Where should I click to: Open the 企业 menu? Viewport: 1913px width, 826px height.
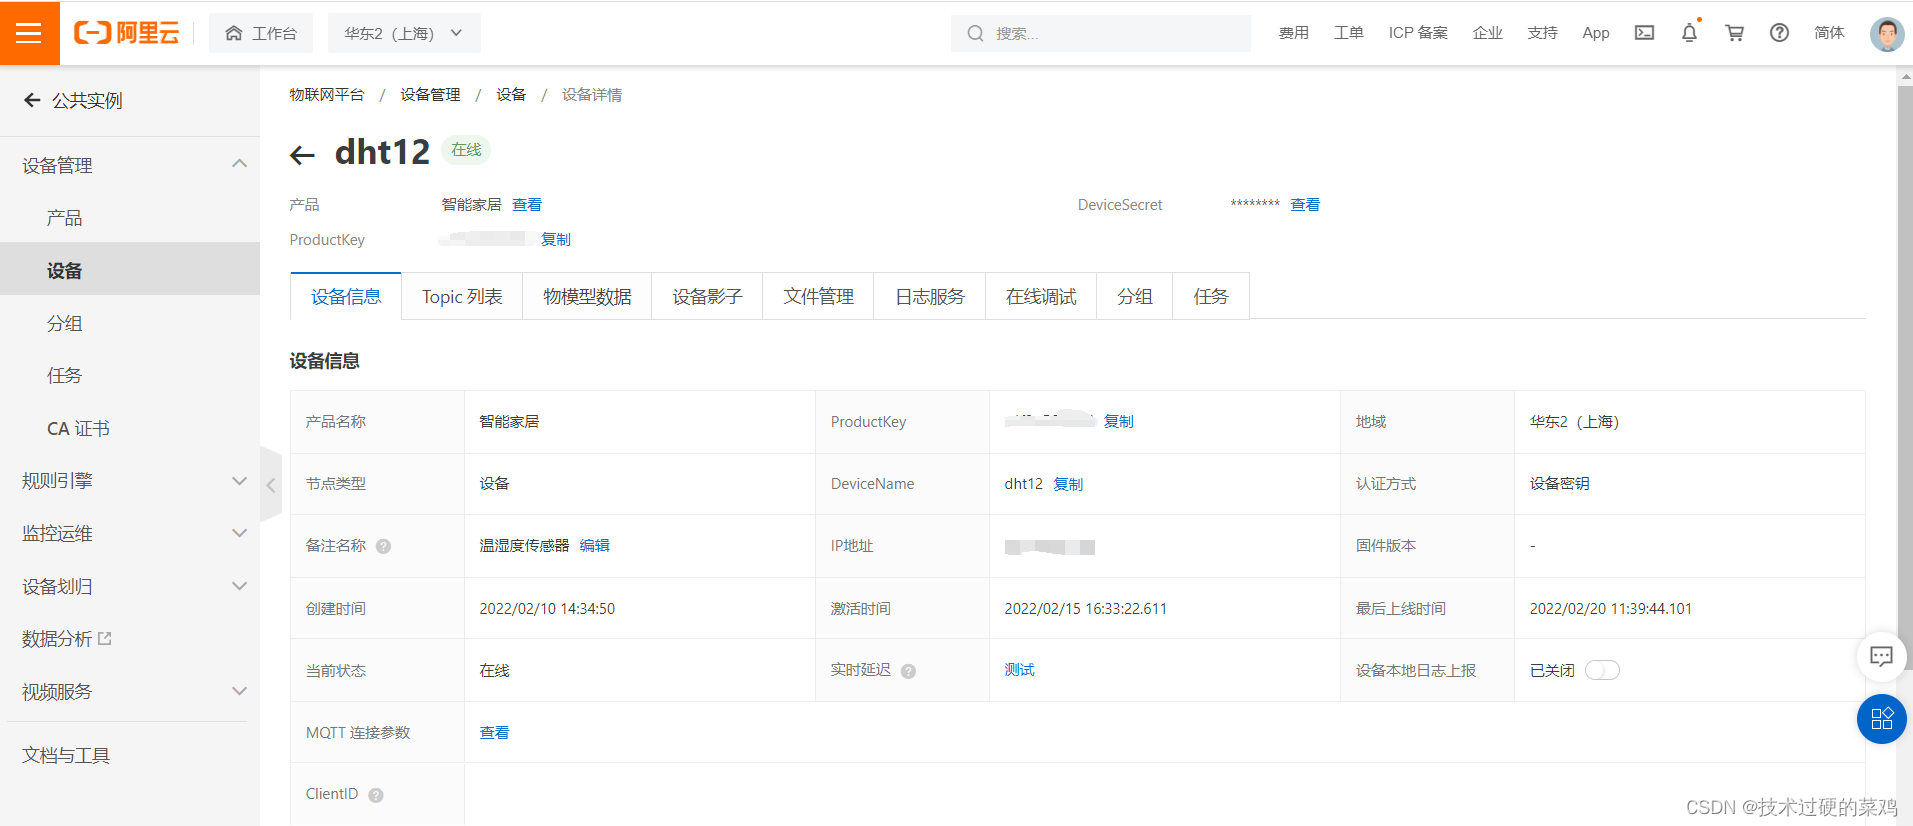(x=1487, y=33)
